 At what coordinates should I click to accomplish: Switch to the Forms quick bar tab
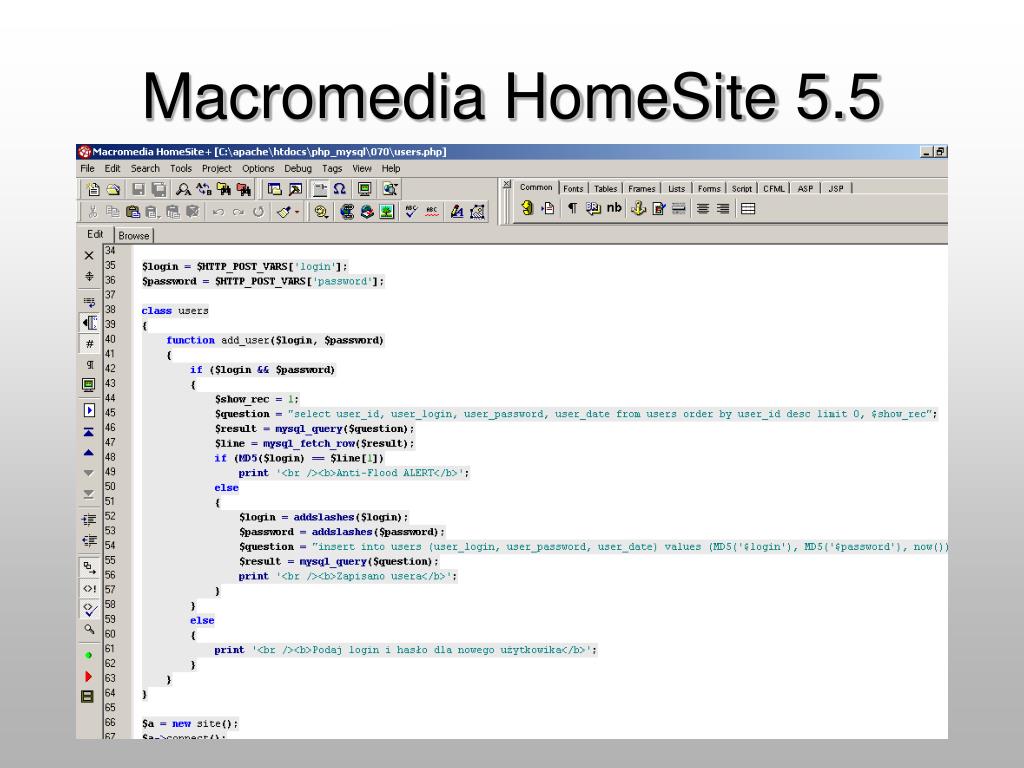click(709, 189)
